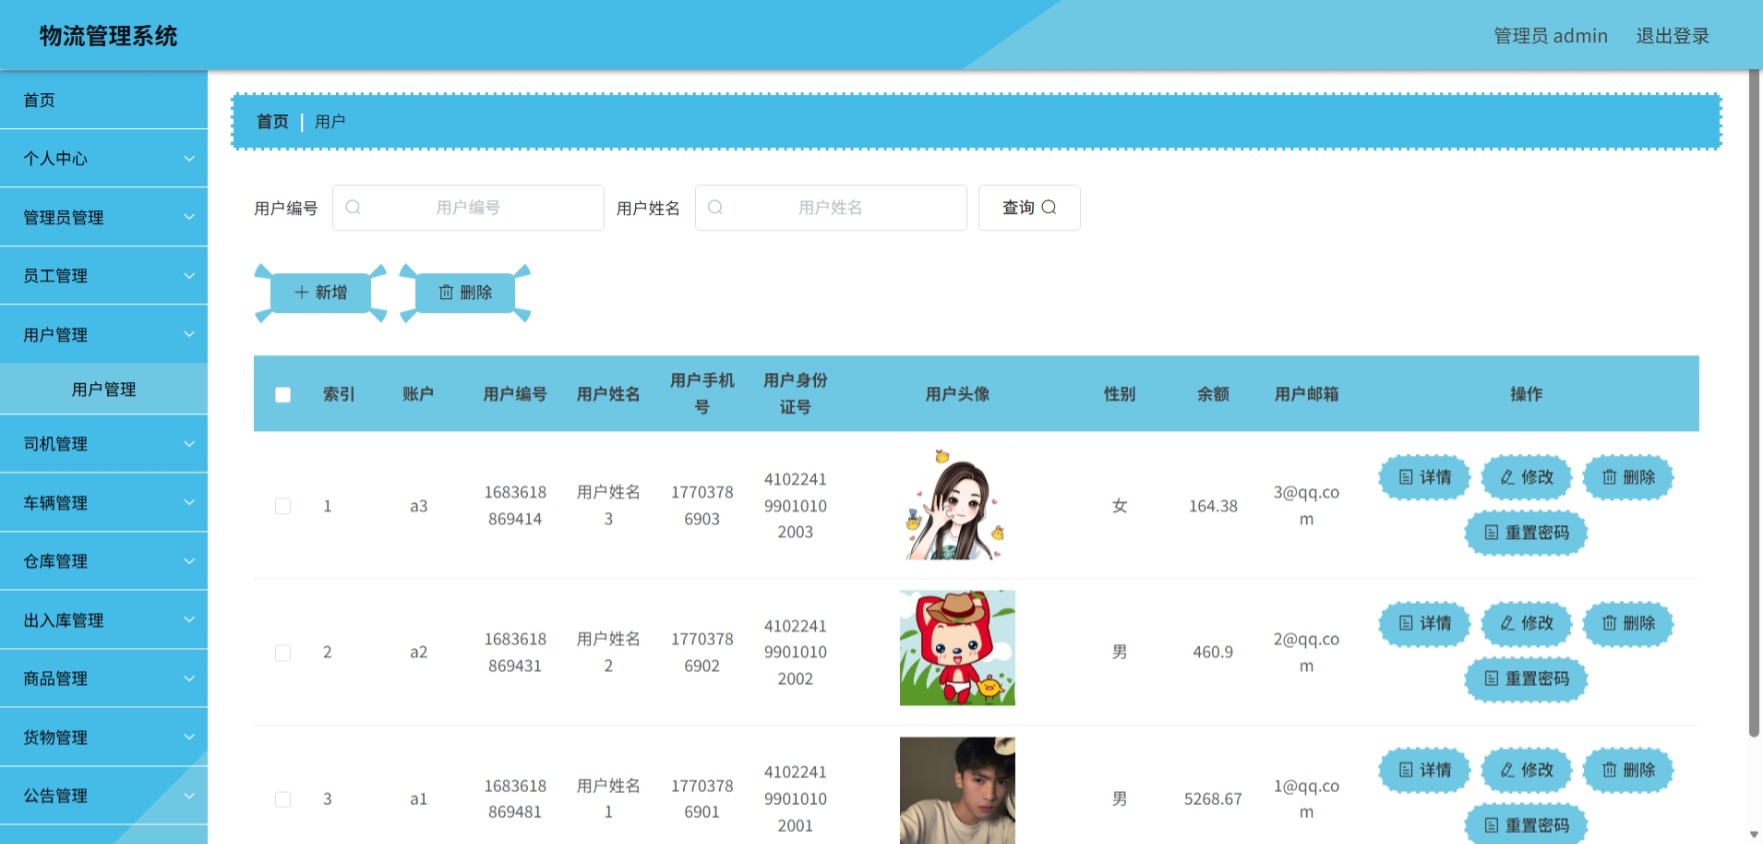
Task: Click the search icon in 用户姓名 field
Action: pos(715,207)
